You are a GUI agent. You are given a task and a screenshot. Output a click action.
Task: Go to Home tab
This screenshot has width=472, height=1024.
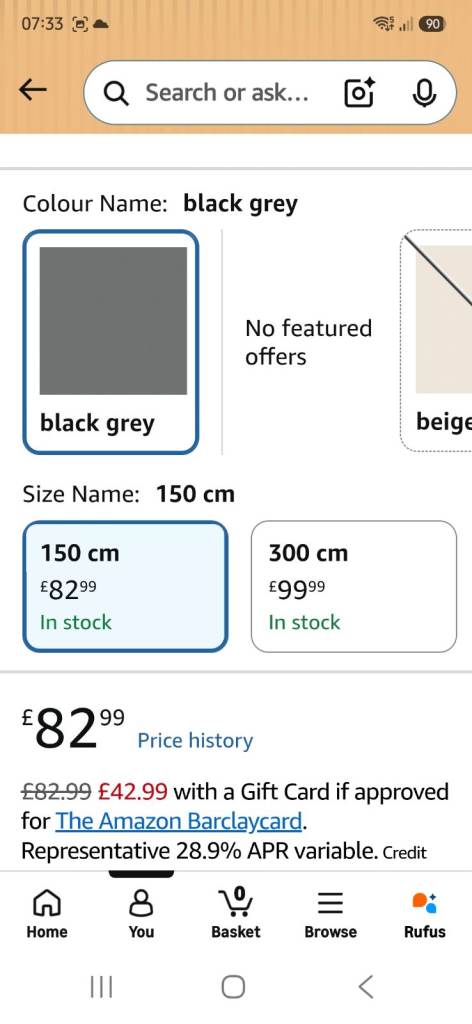46,915
